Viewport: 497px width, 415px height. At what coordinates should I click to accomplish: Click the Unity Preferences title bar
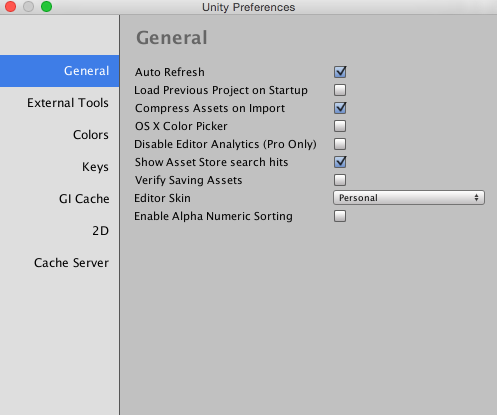248,7
